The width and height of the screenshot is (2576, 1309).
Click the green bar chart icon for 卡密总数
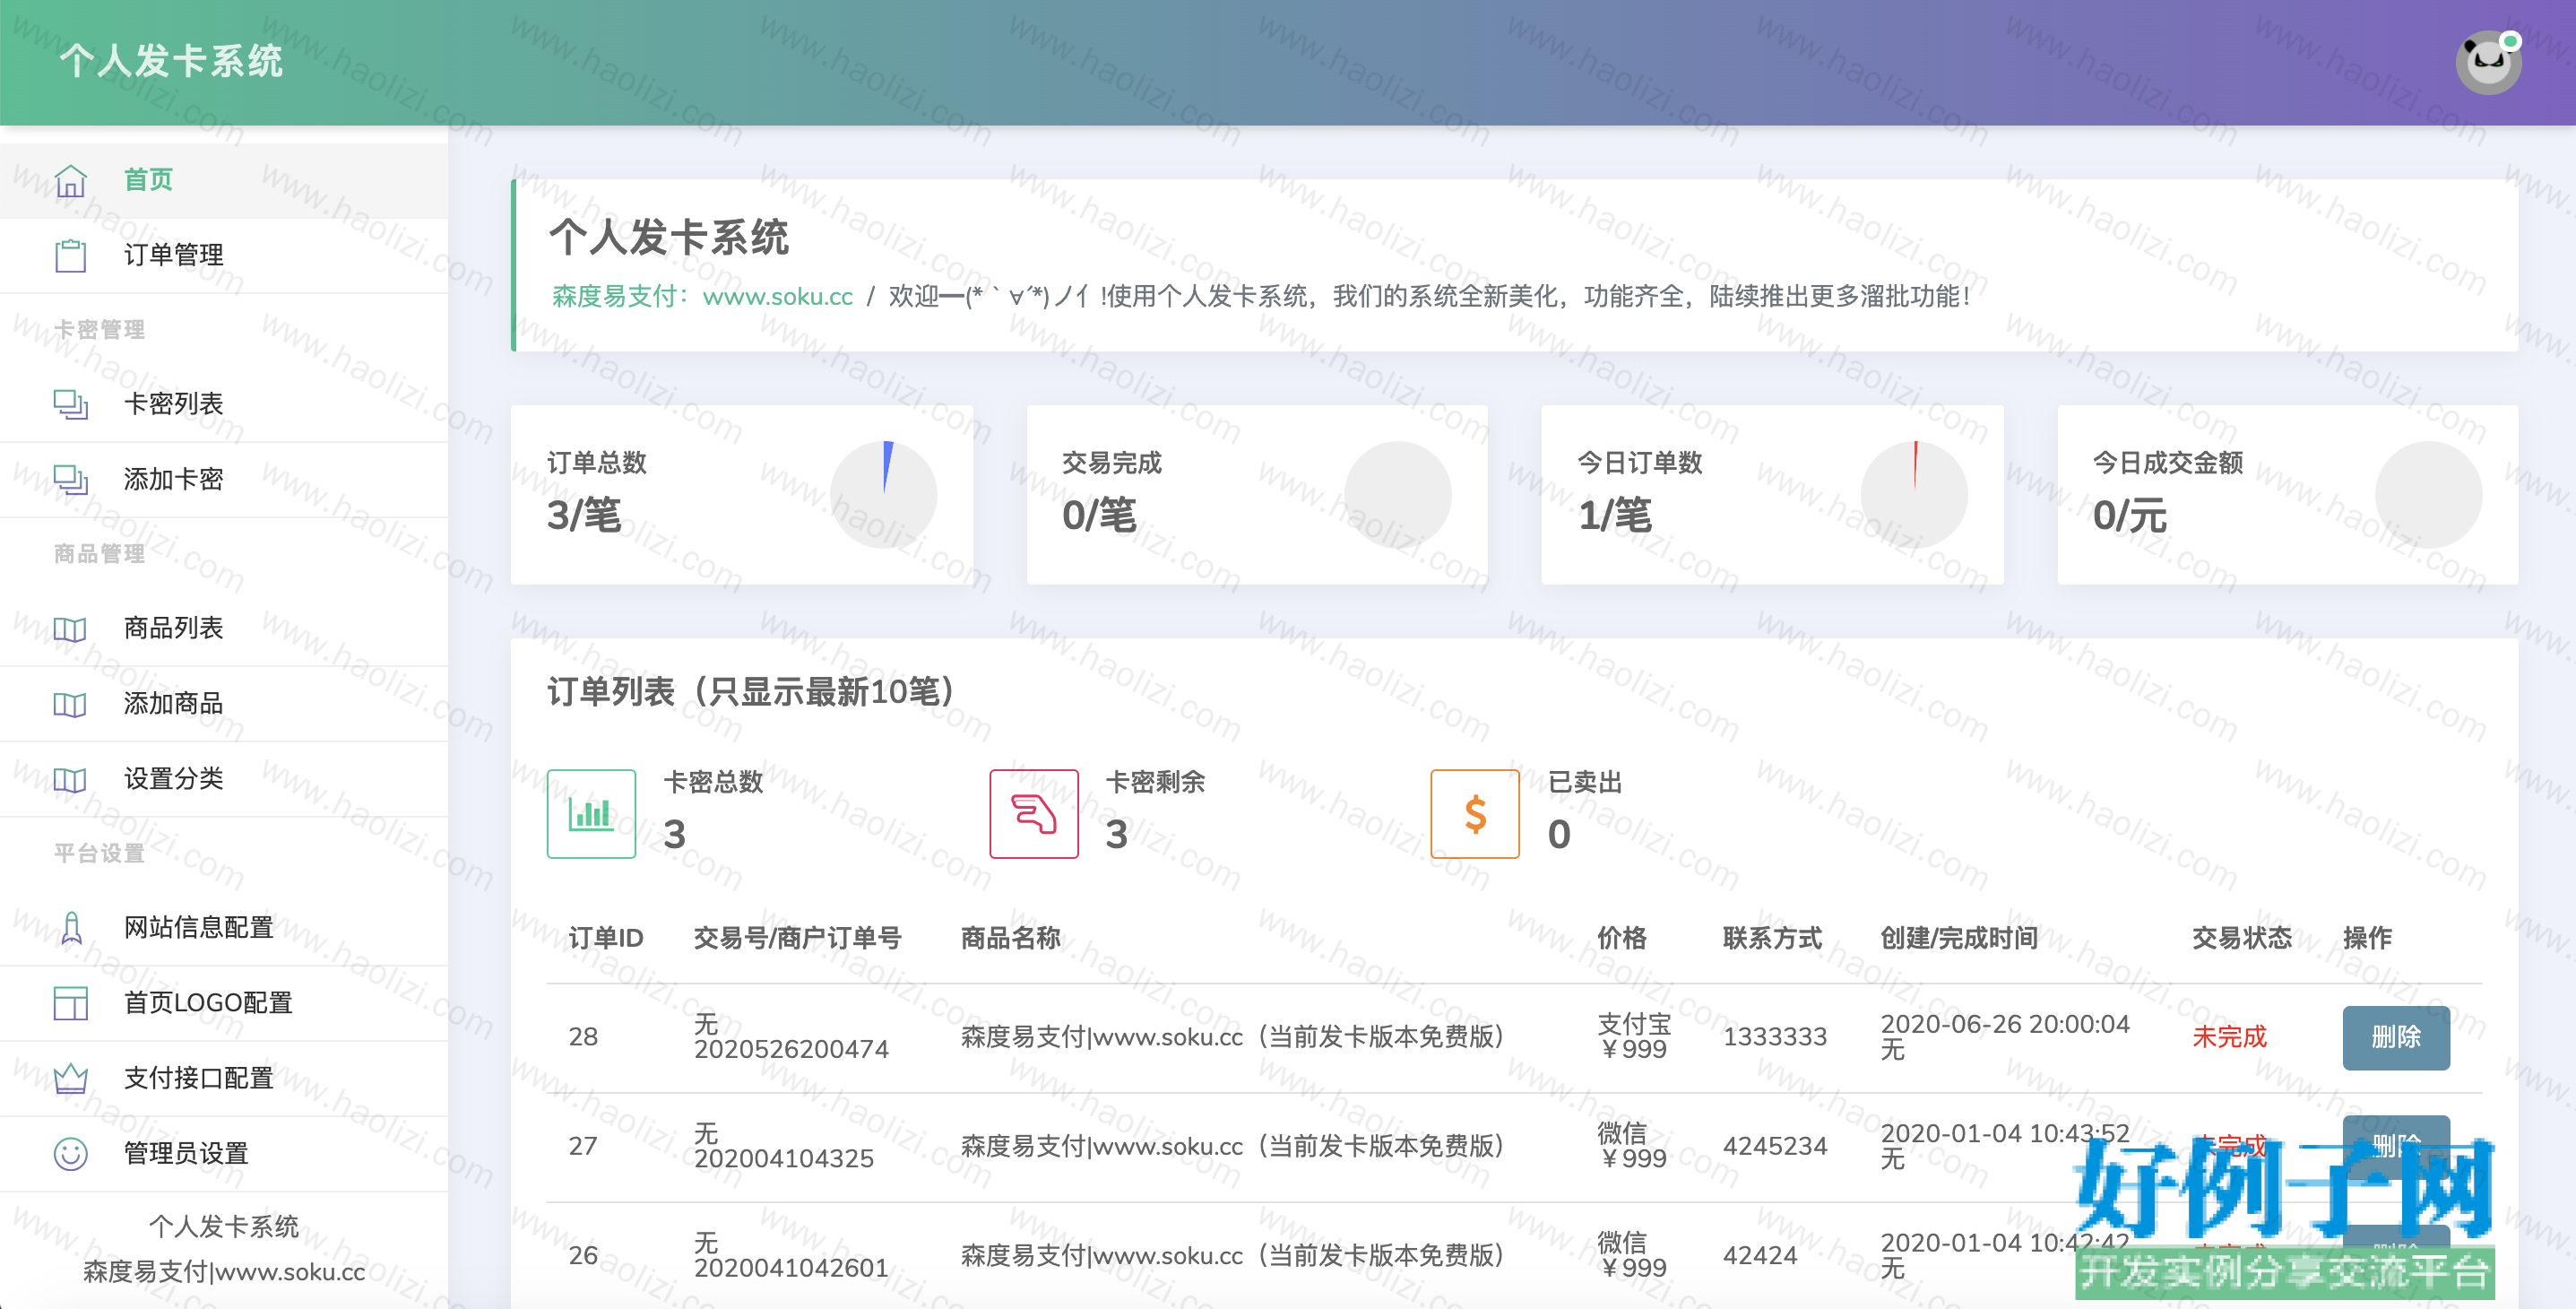tap(591, 813)
